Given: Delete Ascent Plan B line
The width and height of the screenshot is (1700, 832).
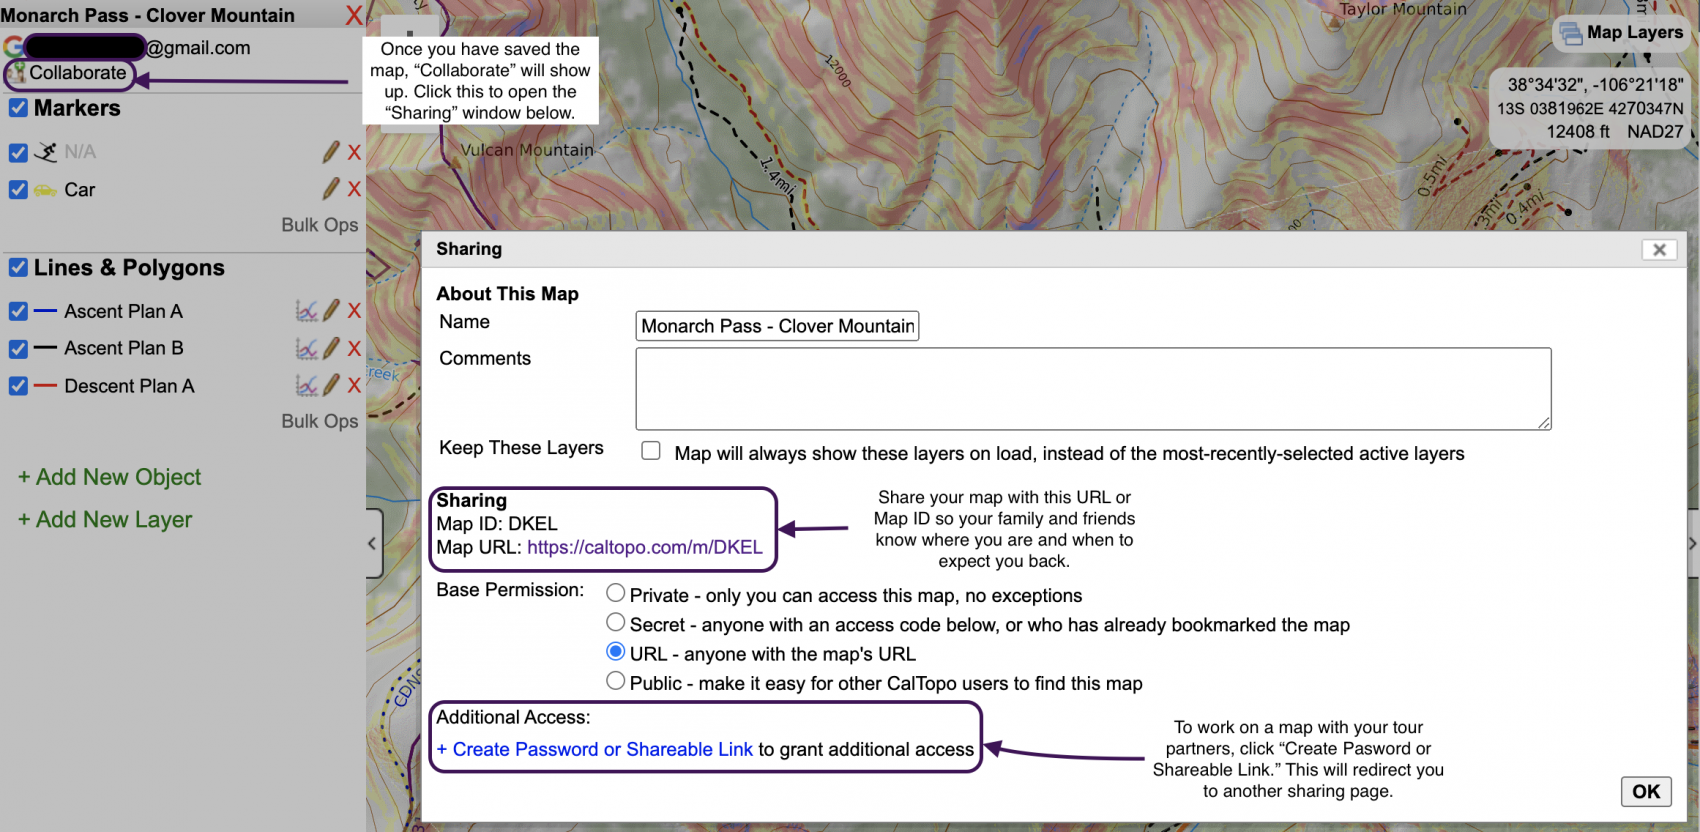Looking at the screenshot, I should 354,348.
